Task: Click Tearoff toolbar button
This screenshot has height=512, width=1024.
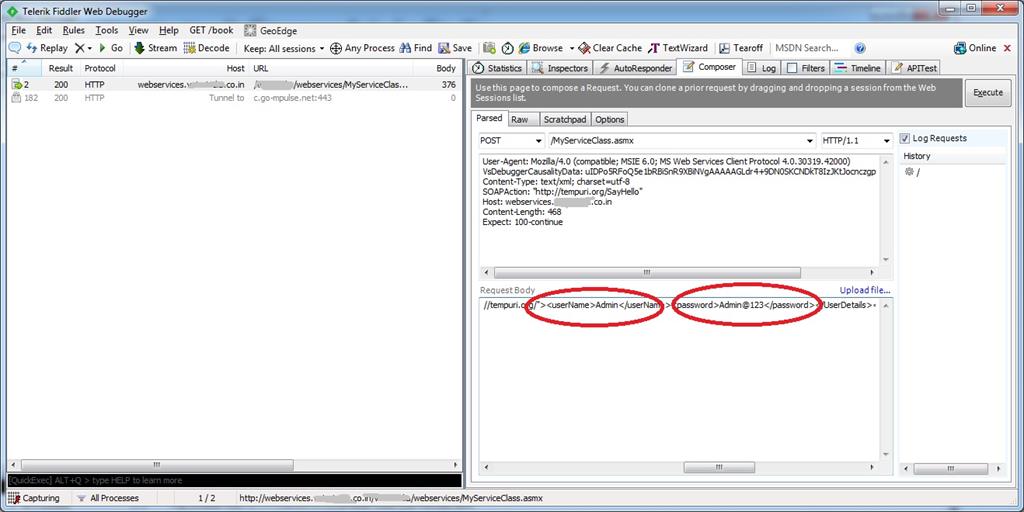Action: (x=741, y=48)
